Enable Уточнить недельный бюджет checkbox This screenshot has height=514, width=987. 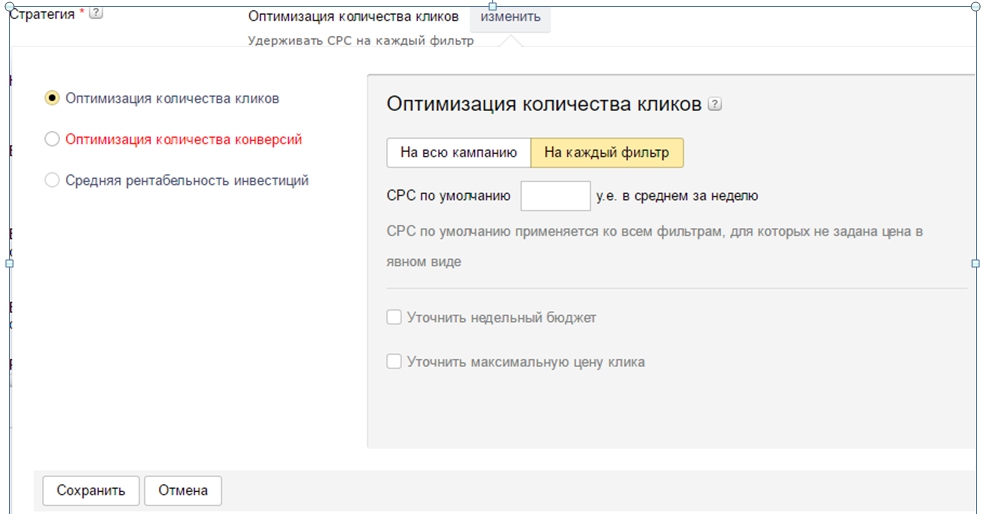point(394,318)
